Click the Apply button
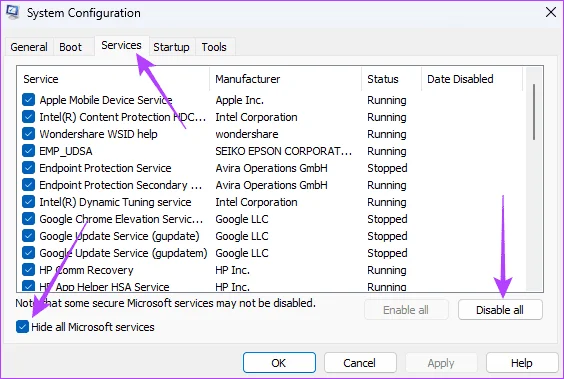Viewport: 564px width, 379px height. 441,363
